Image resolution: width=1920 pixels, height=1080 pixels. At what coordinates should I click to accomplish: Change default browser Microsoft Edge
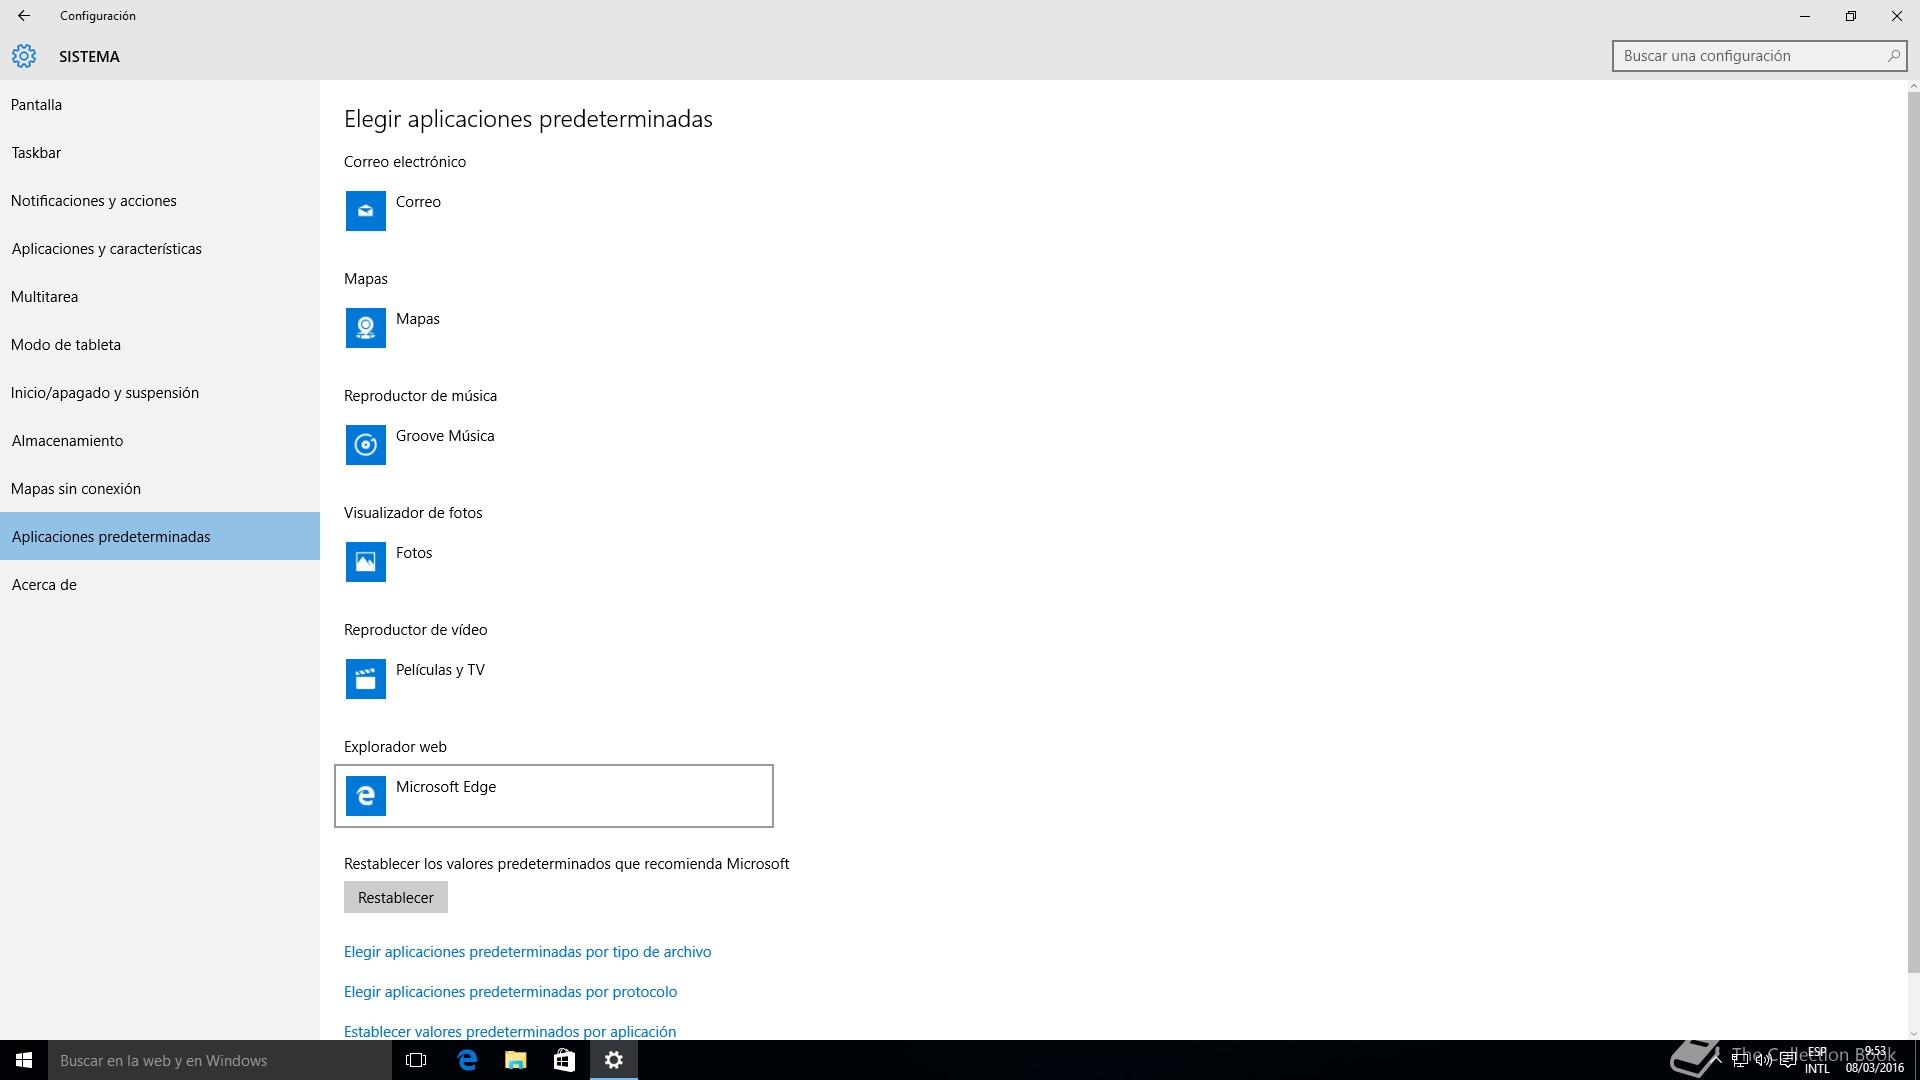tap(554, 796)
